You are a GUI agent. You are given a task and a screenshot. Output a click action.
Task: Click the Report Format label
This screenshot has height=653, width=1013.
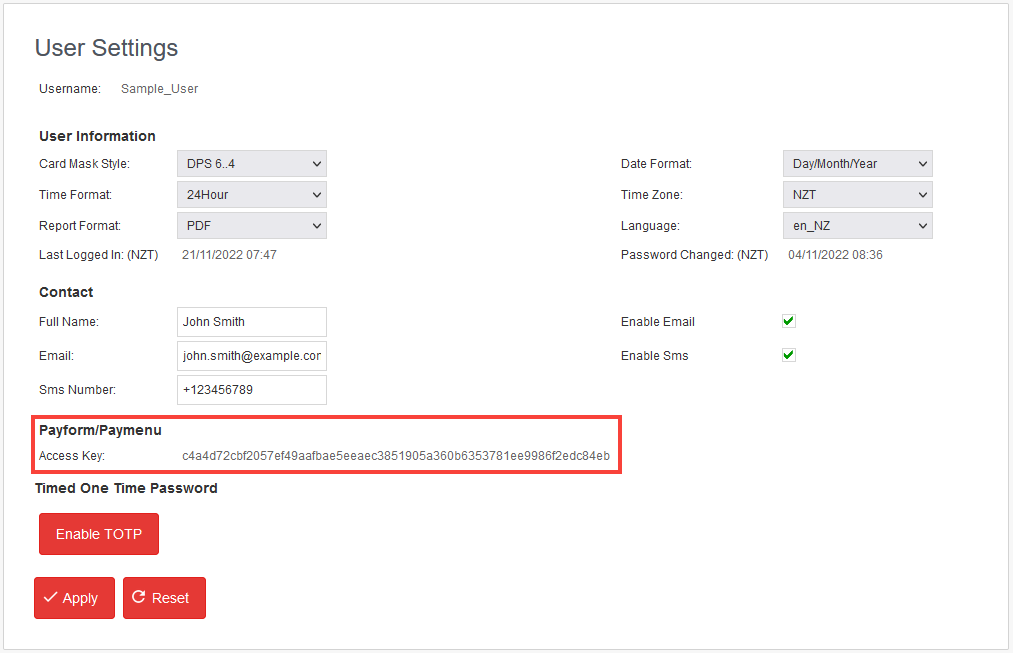[x=79, y=225]
